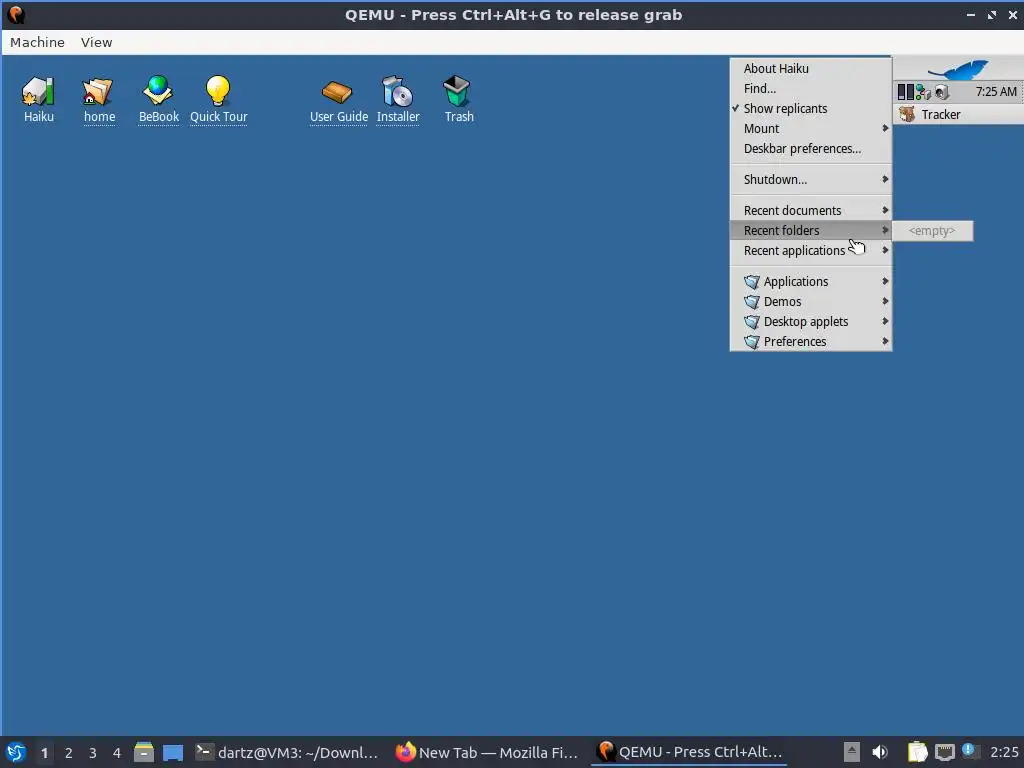The height and width of the screenshot is (768, 1024).
Task: Open the Haiku volume desktop icon
Action: (x=38, y=91)
